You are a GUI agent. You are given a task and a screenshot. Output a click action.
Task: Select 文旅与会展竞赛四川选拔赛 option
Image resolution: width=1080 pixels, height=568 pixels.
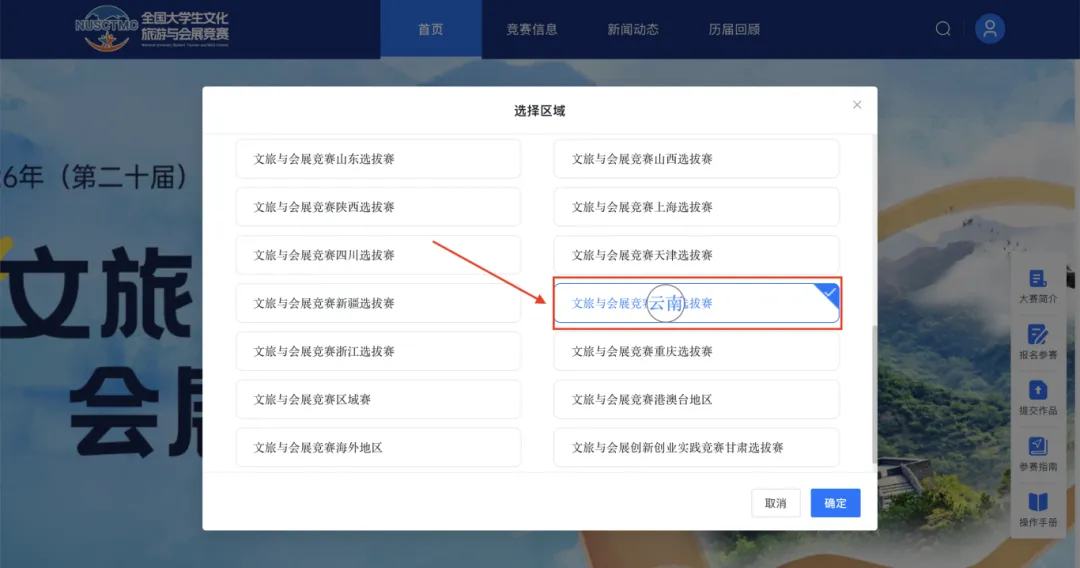378,255
